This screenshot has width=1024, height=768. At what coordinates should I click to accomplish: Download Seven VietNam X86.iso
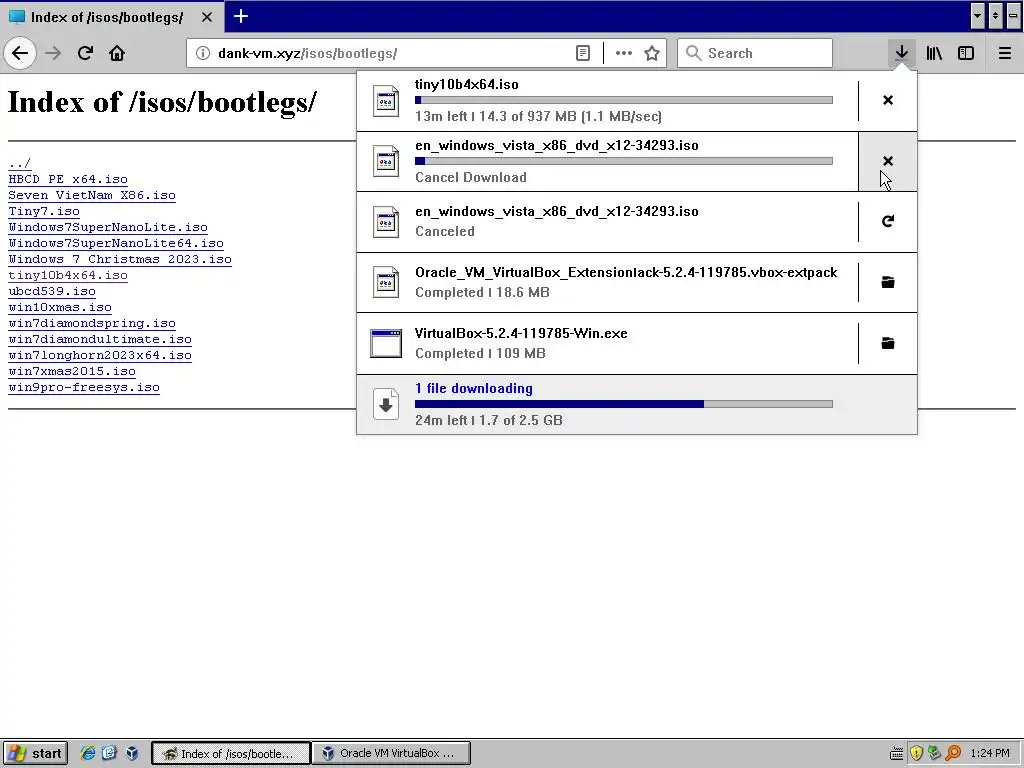92,195
